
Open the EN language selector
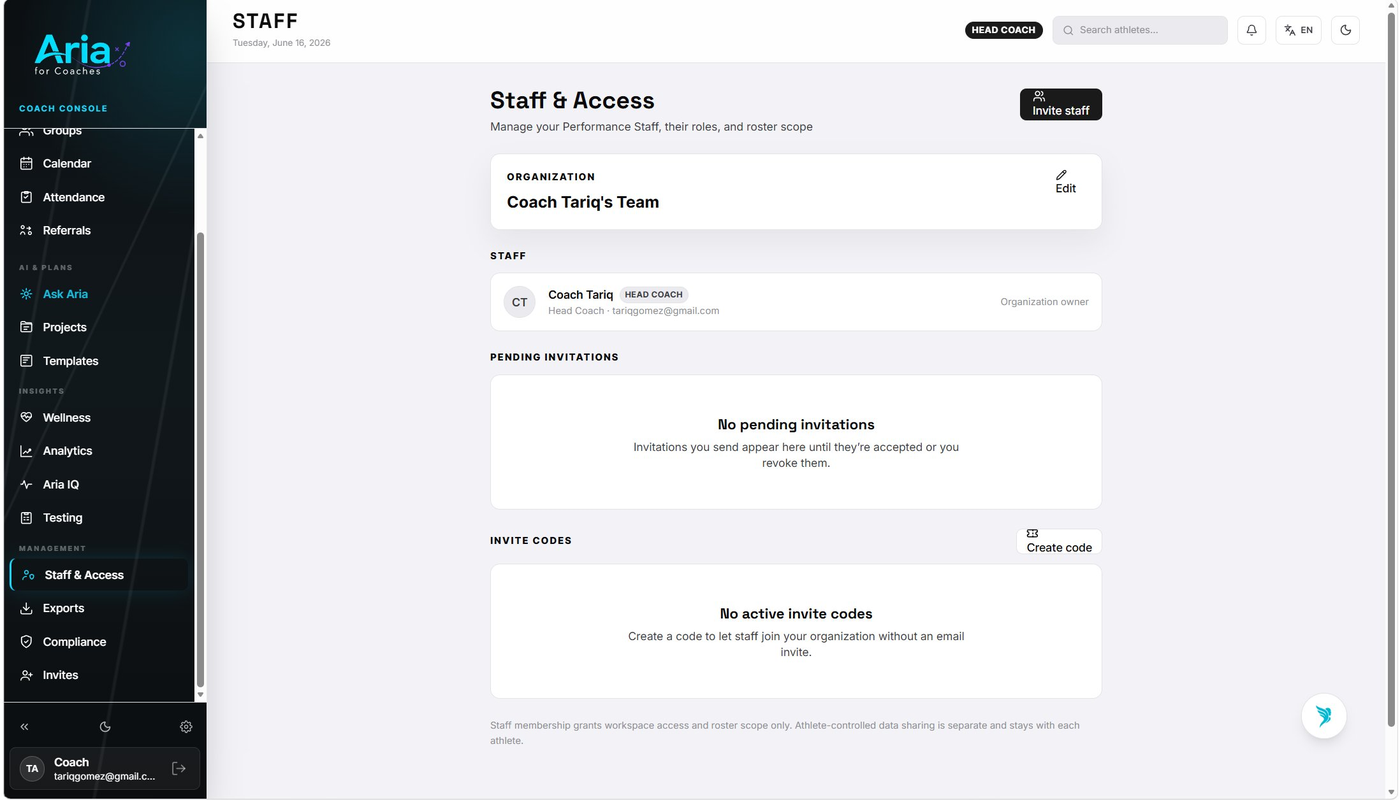[x=1298, y=30]
